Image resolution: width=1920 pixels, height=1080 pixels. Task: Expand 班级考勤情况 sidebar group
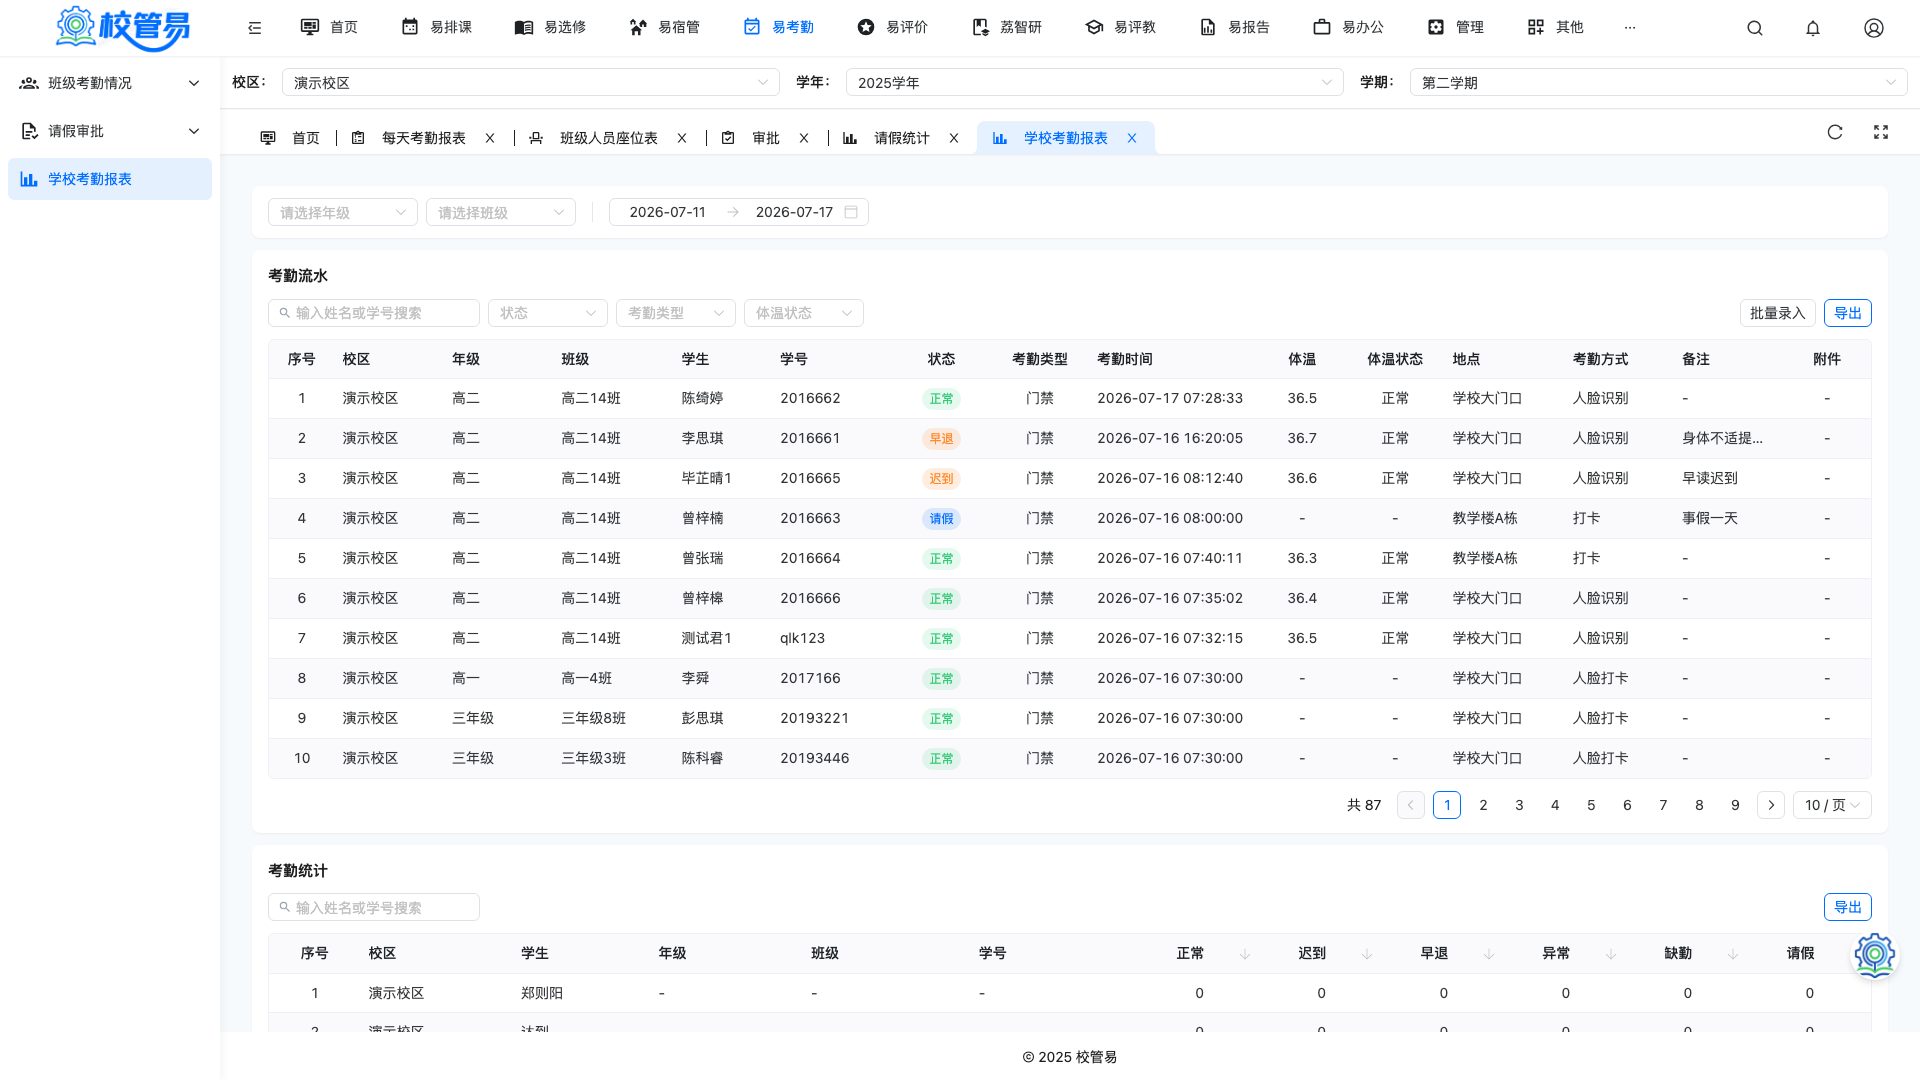[110, 83]
